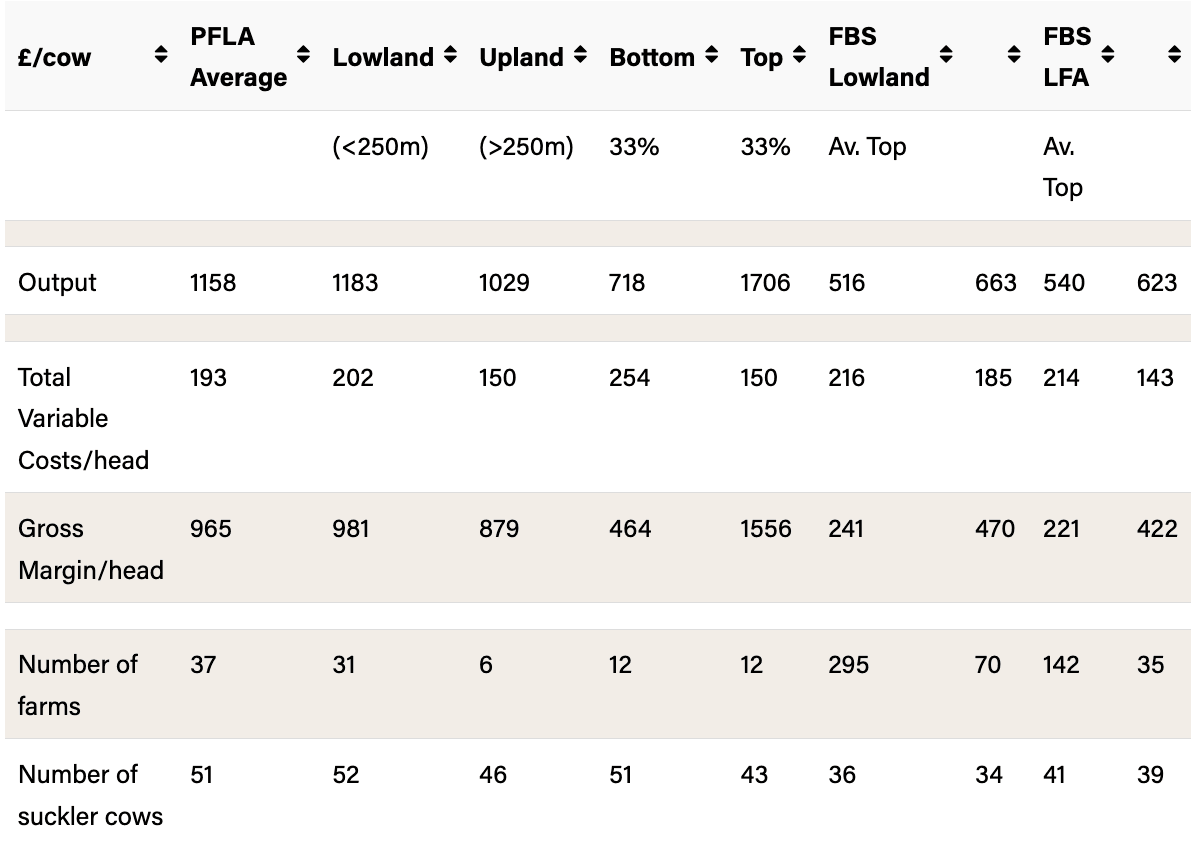Image resolution: width=1194 pixels, height=852 pixels.
Task: Select the Av. Top cell under FBS Lowland
Action: coord(866,146)
